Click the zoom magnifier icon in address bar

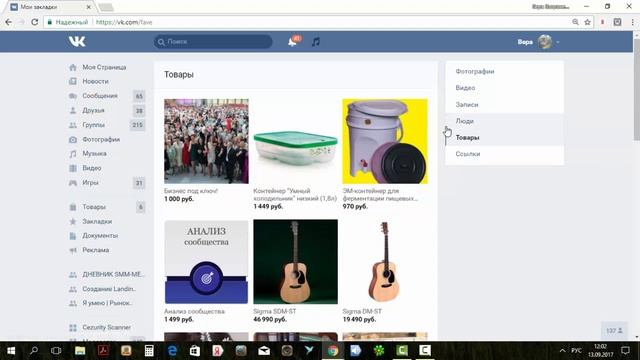point(575,22)
